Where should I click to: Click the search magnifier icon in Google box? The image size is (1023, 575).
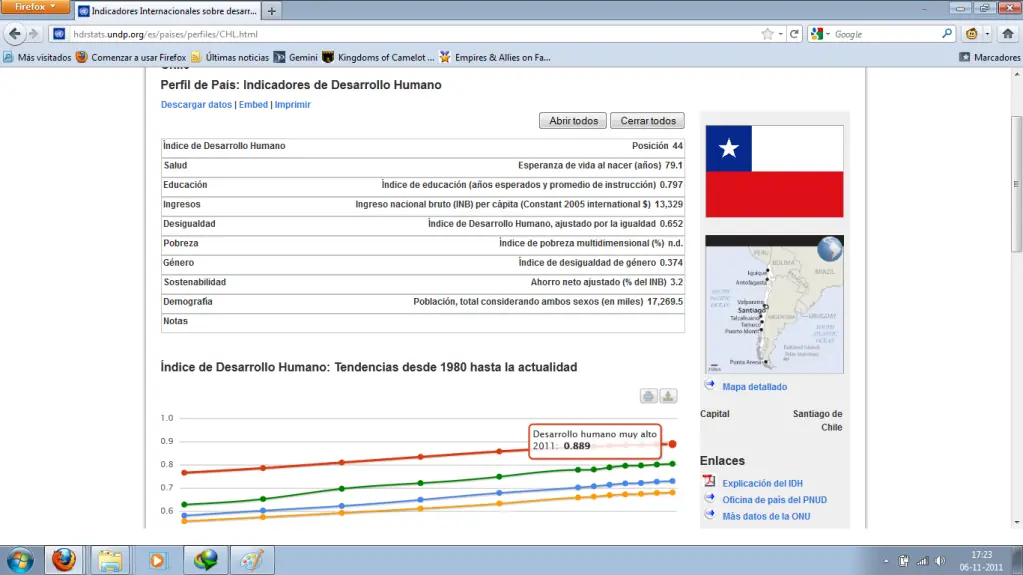click(947, 34)
